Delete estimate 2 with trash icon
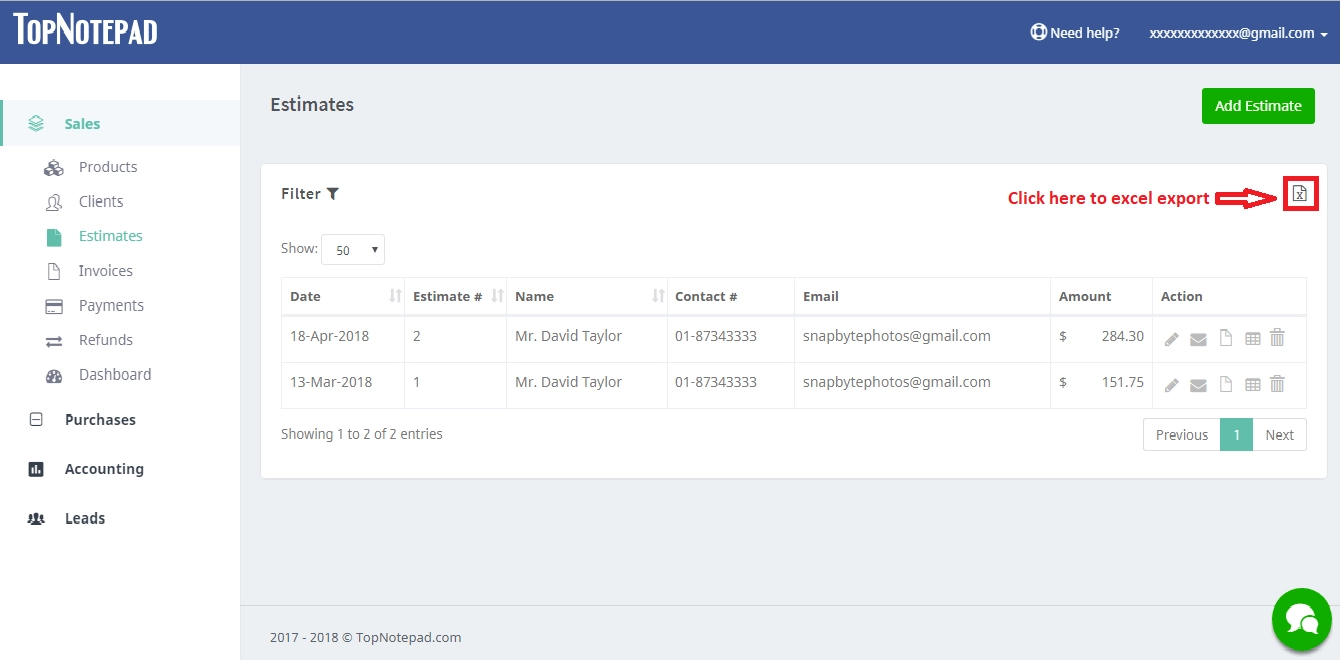 point(1277,338)
